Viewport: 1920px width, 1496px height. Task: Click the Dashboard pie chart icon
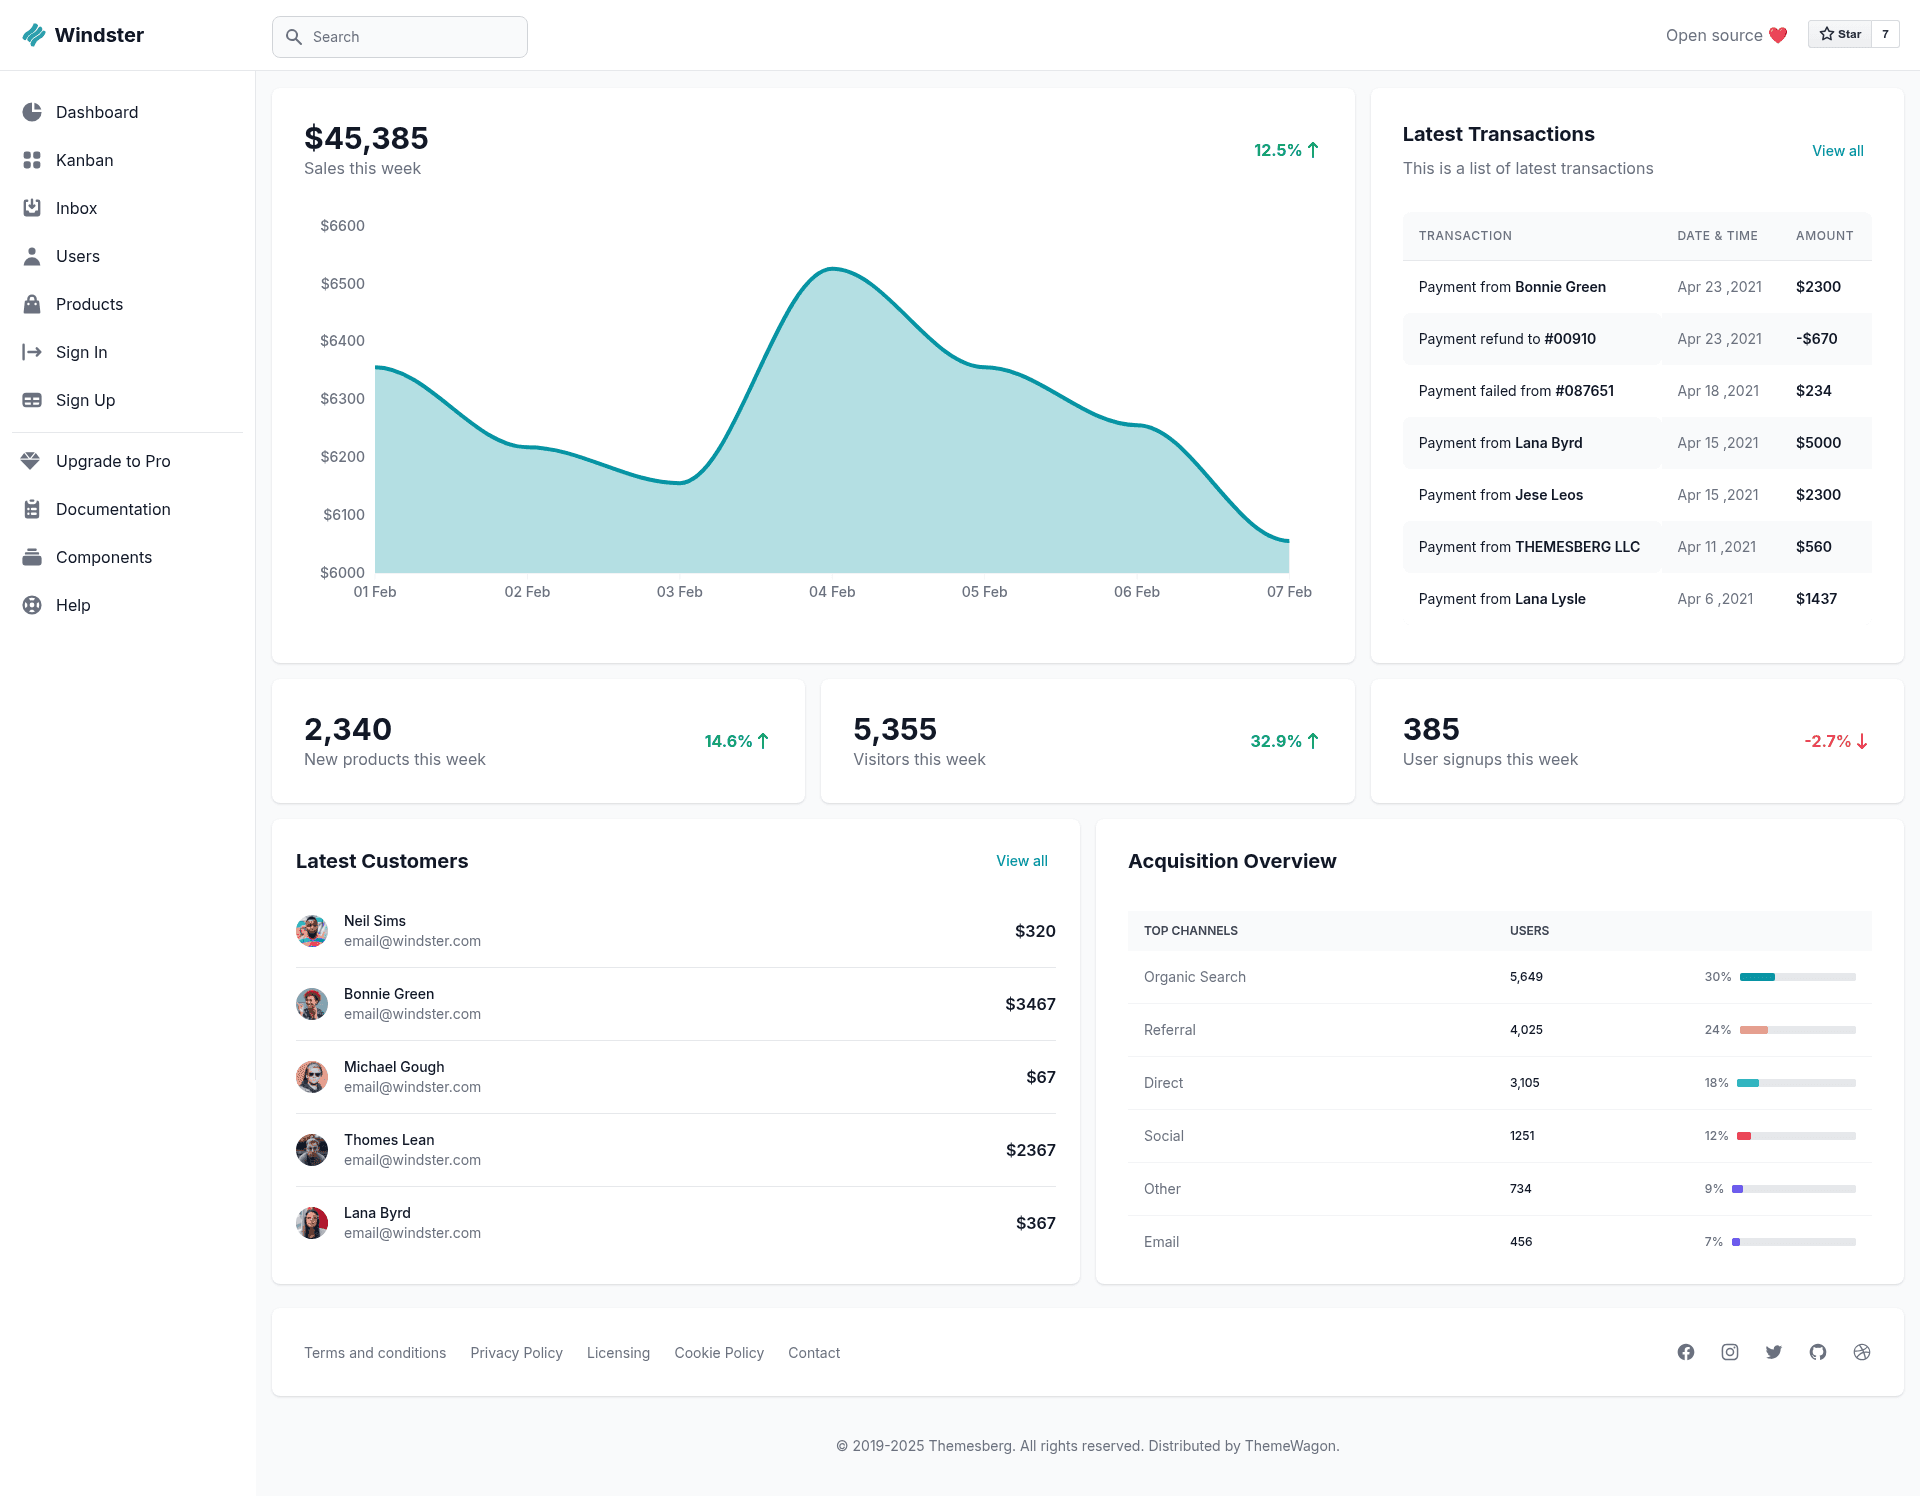coord(32,112)
